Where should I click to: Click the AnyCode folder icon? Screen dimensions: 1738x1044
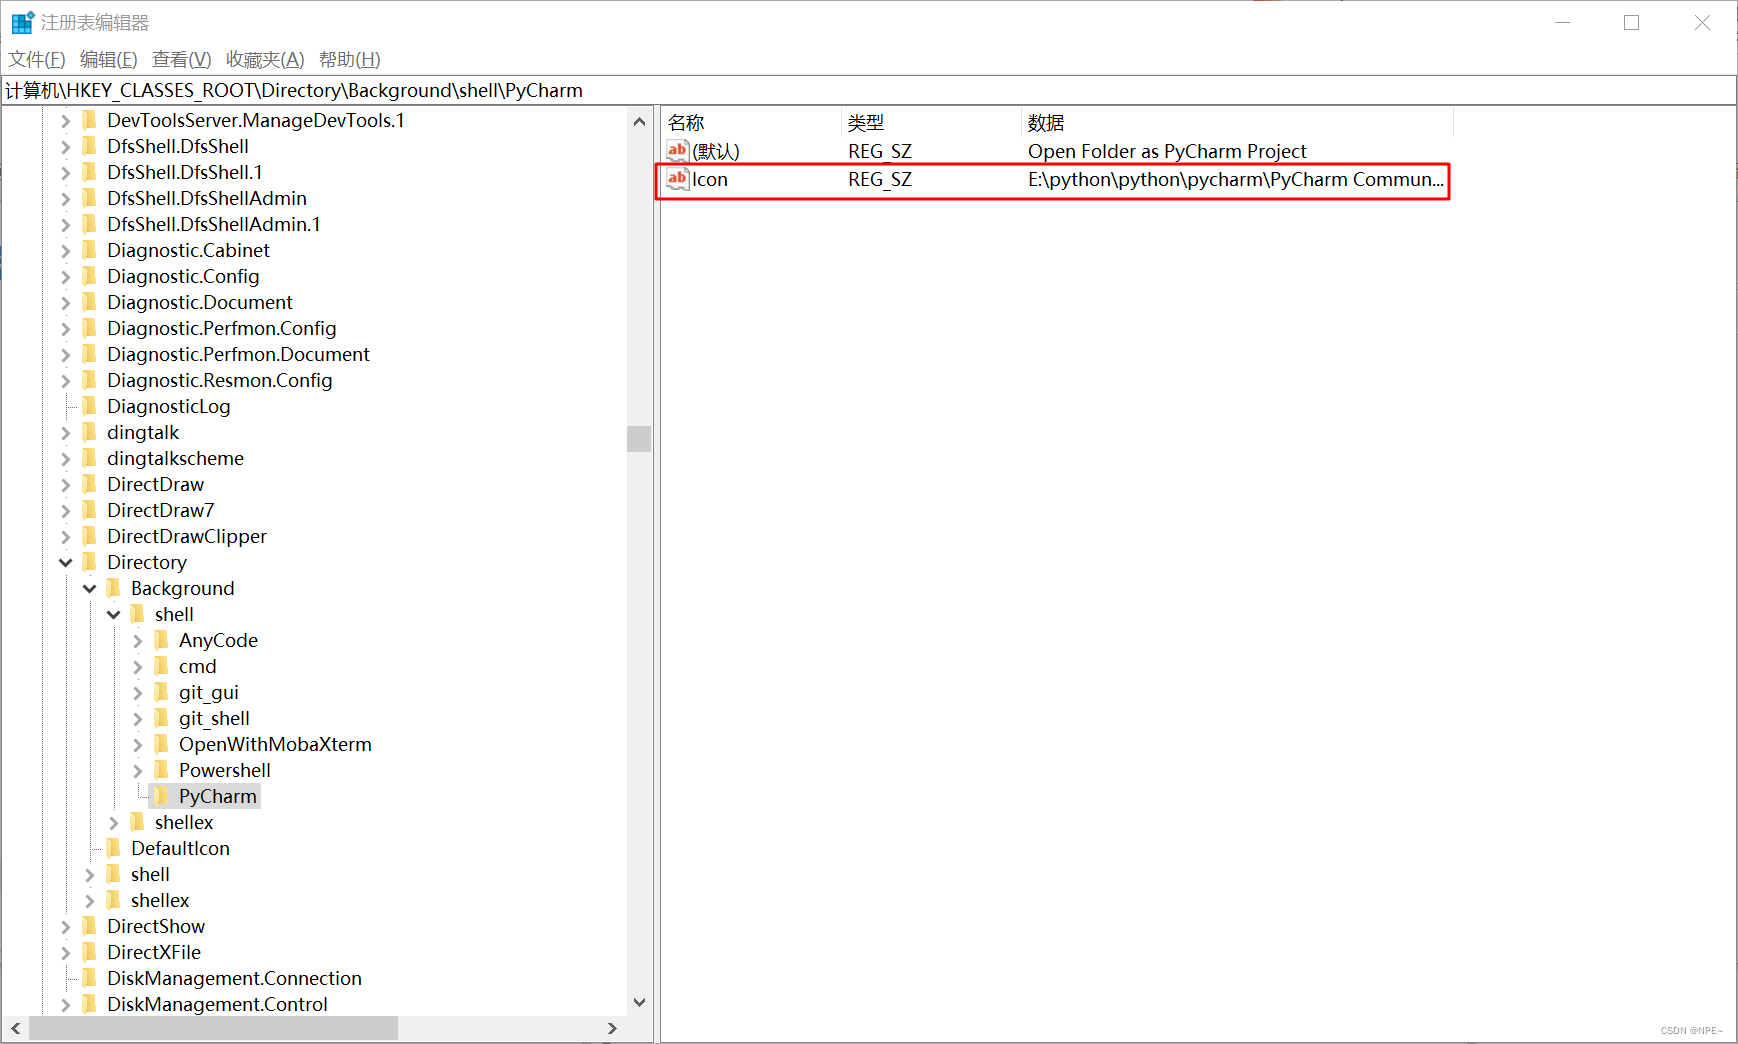pyautogui.click(x=162, y=640)
